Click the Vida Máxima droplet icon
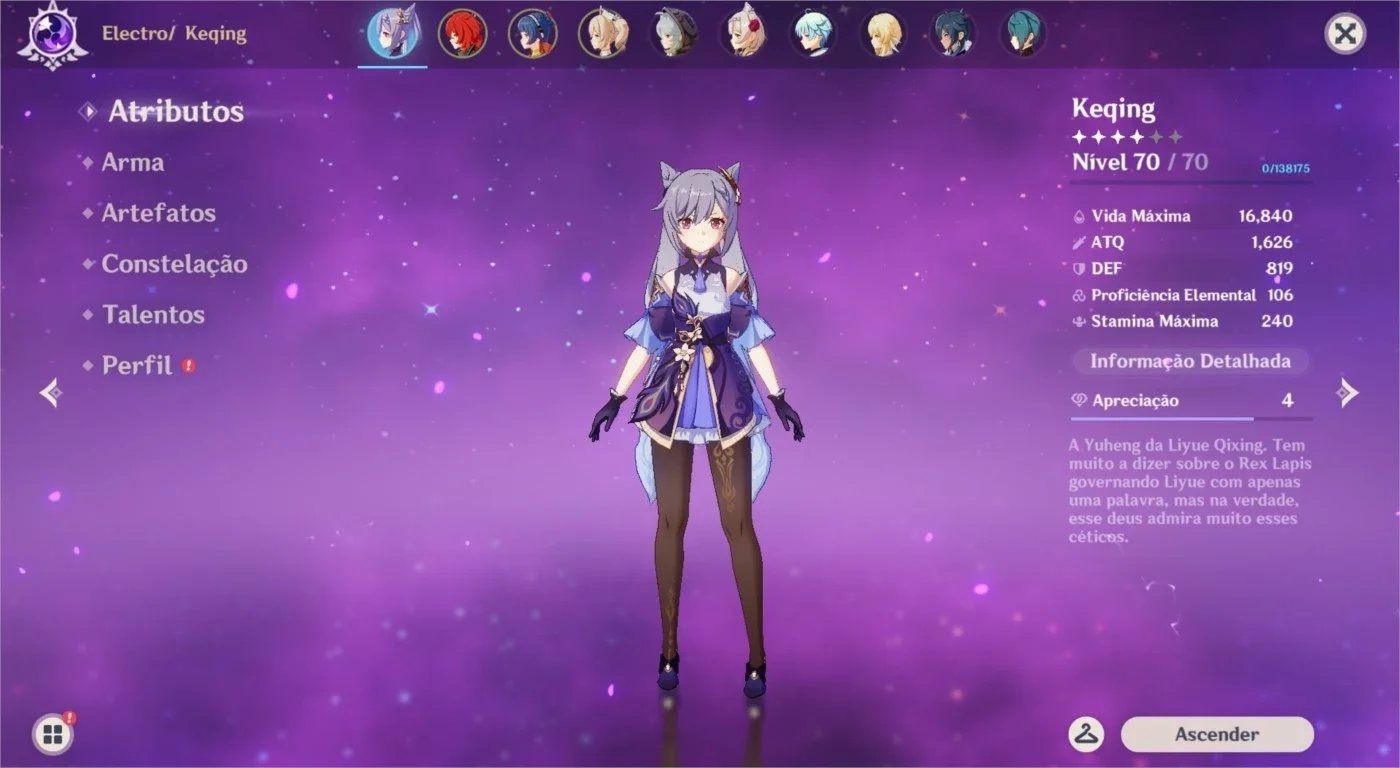Viewport: 1400px width, 768px height. [x=1079, y=216]
